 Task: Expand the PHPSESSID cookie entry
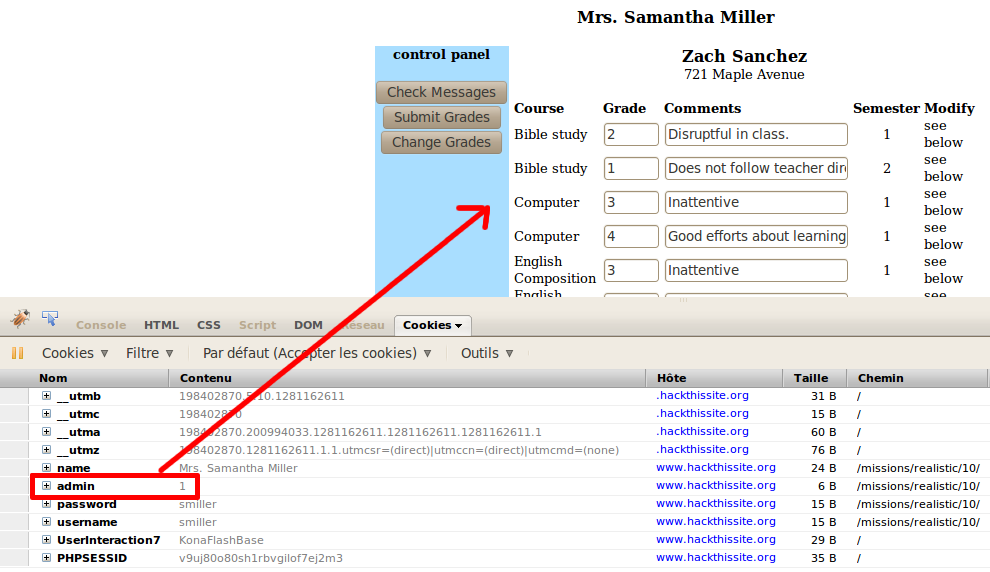click(46, 558)
